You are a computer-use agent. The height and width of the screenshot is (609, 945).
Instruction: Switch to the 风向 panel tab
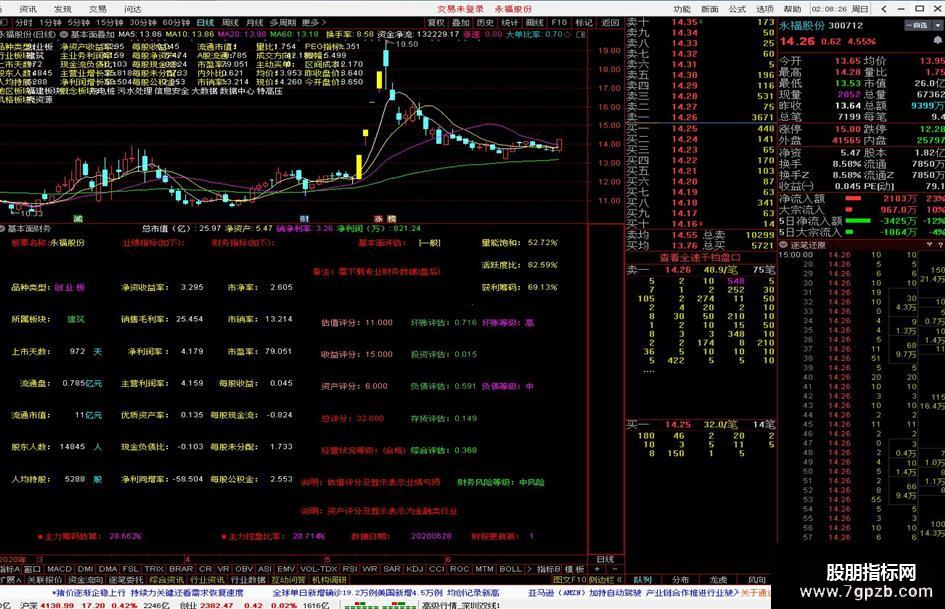click(757, 579)
